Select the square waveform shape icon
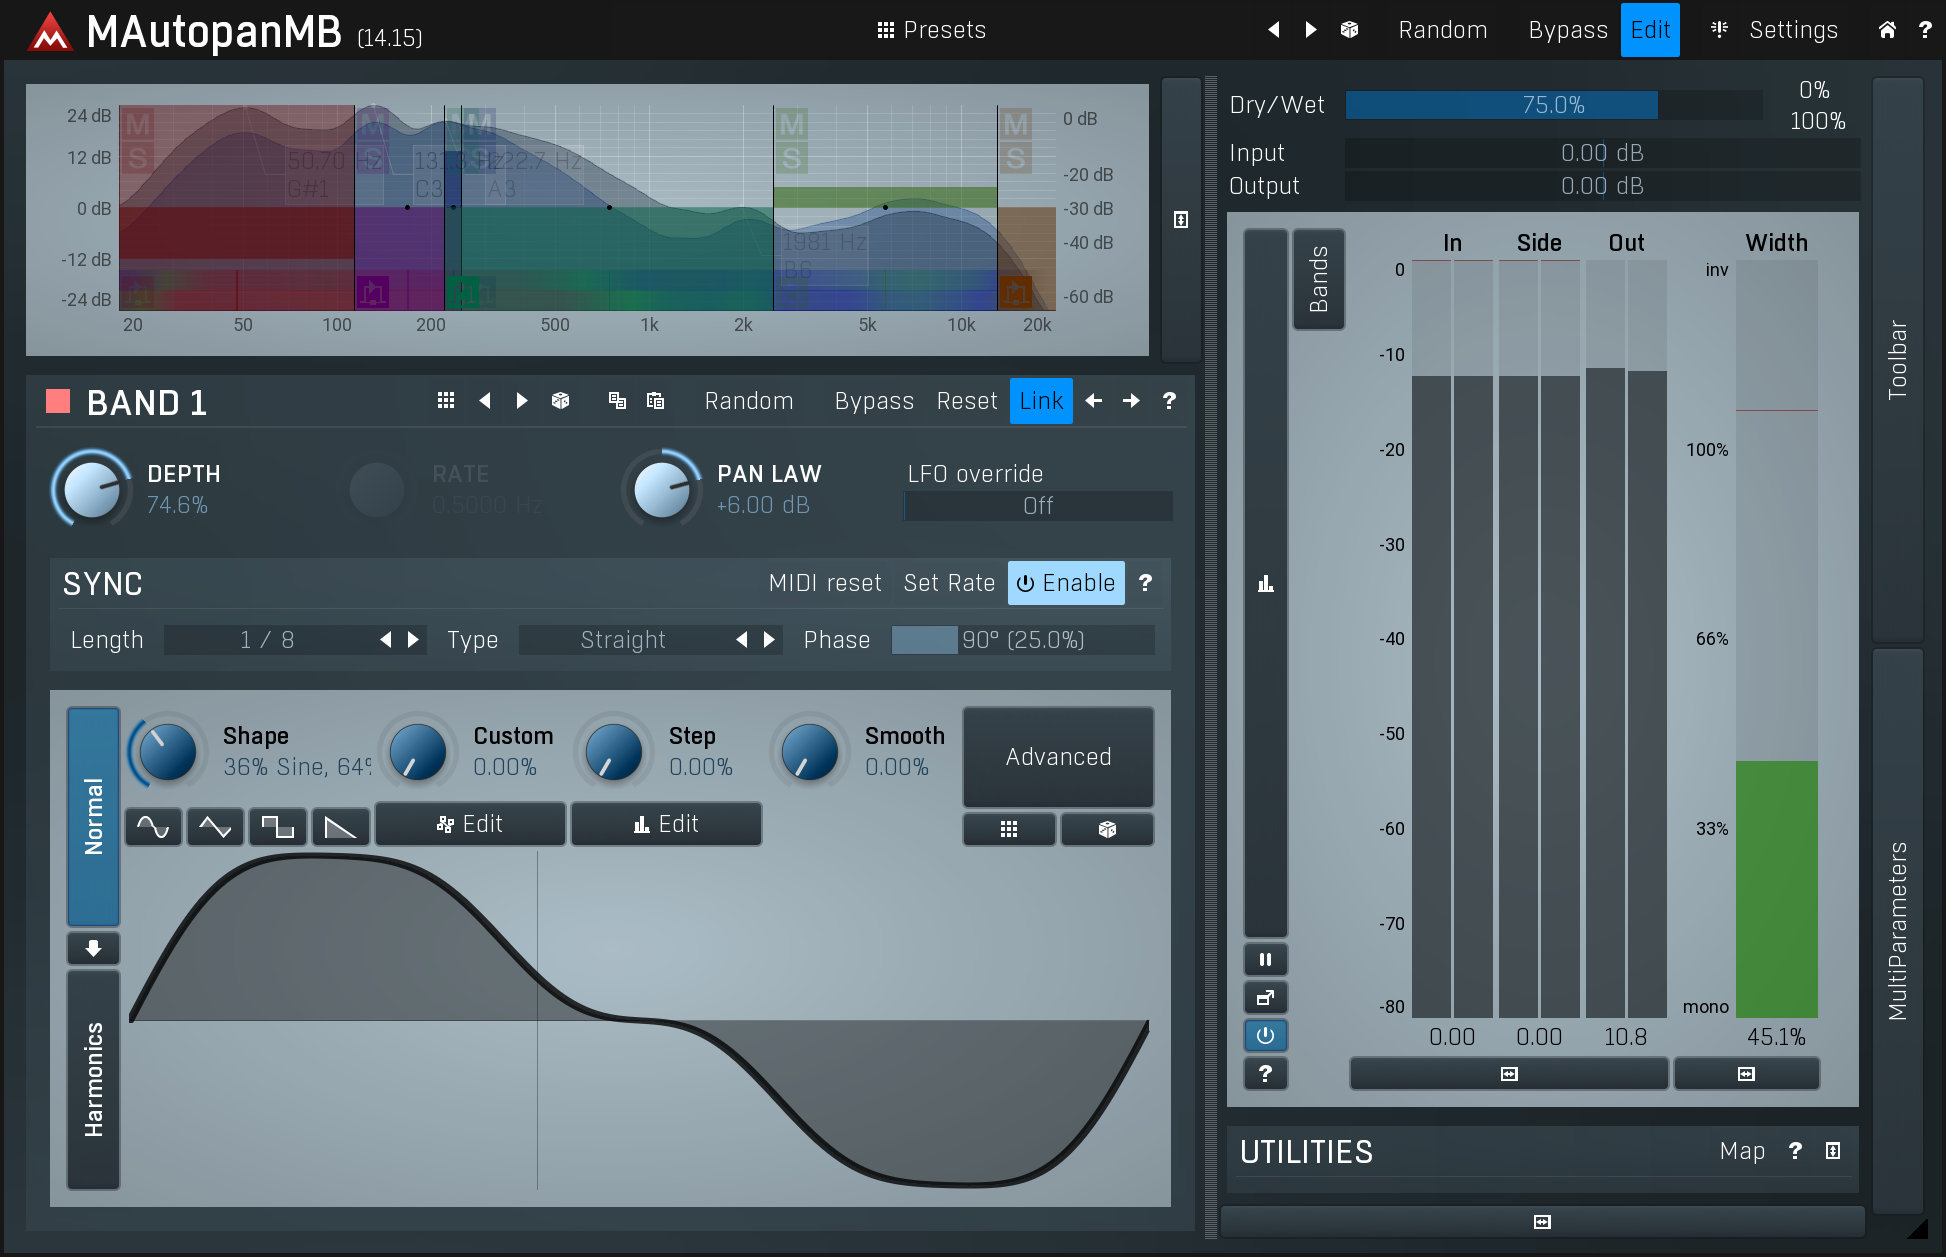Viewport: 1946px width, 1257px height. [x=278, y=826]
